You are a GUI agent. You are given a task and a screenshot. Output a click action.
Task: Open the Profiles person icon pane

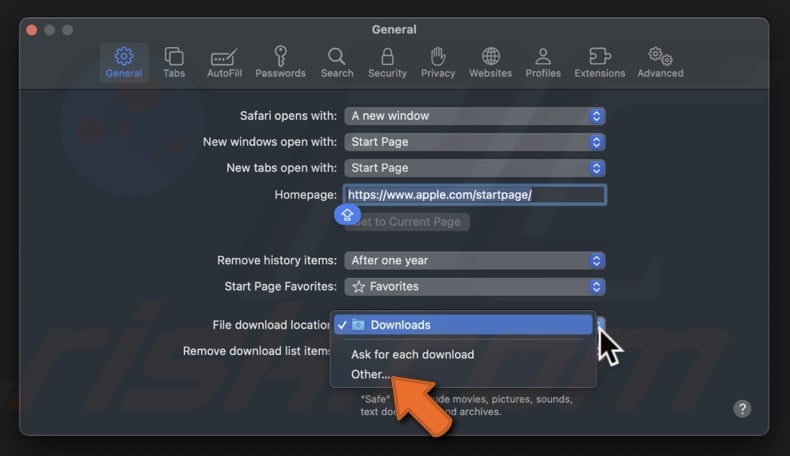pos(543,62)
